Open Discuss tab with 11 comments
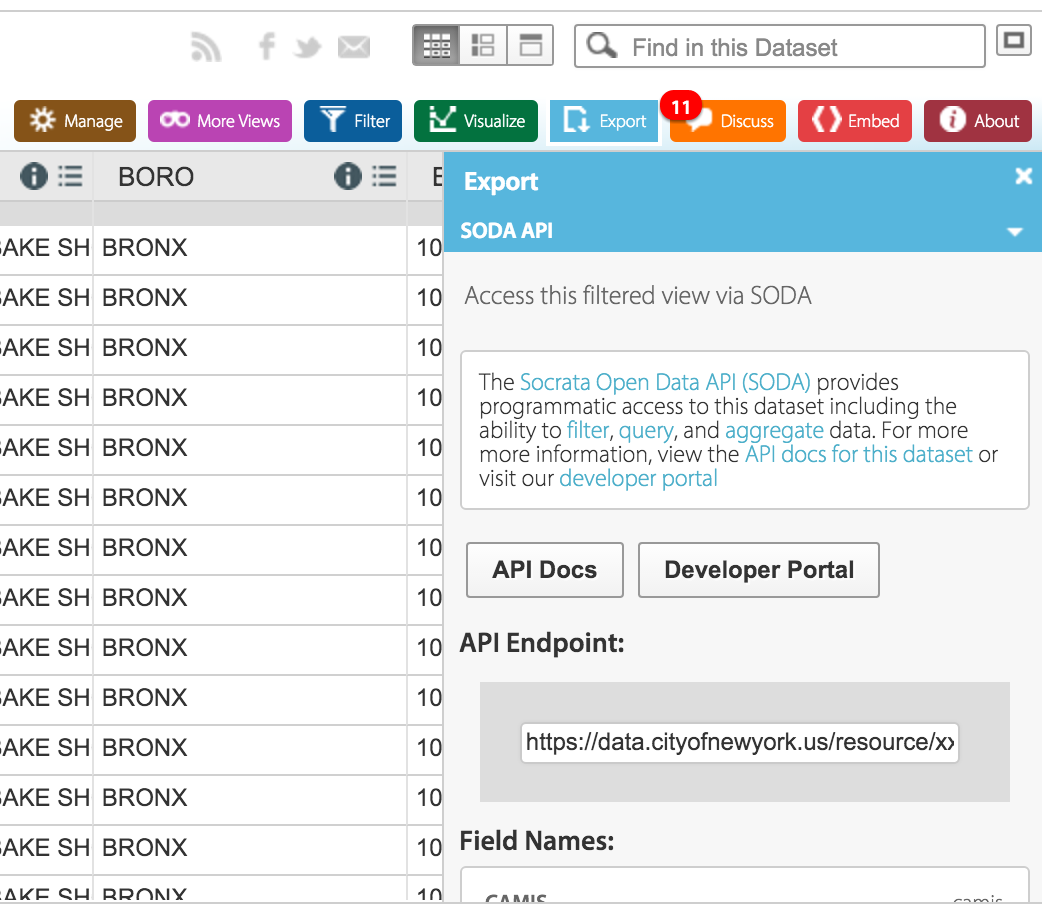Viewport: 1042px width, 904px height. pos(729,121)
